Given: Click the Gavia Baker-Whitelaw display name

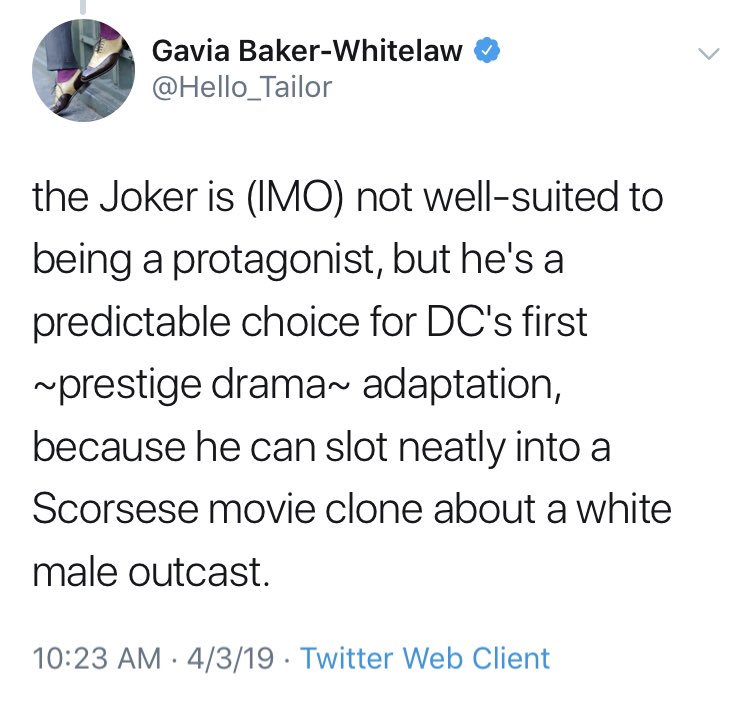Looking at the screenshot, I should [307, 51].
